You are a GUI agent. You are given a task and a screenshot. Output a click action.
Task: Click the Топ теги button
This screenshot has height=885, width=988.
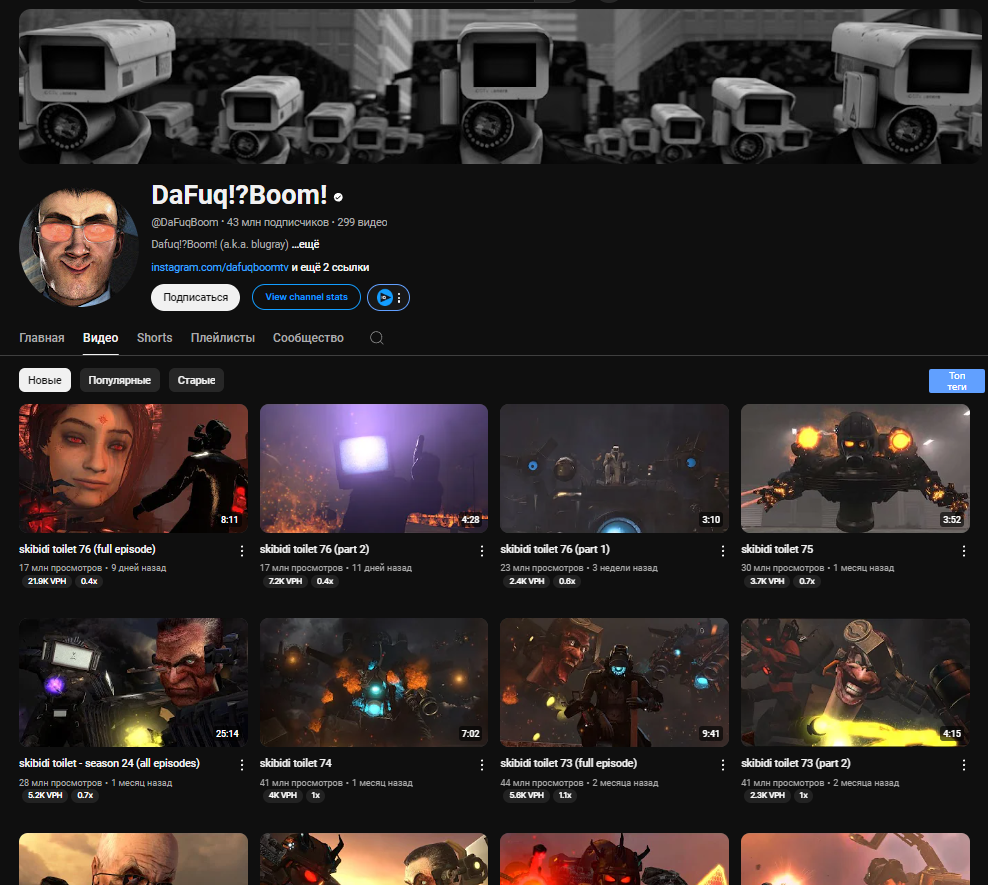(x=956, y=381)
